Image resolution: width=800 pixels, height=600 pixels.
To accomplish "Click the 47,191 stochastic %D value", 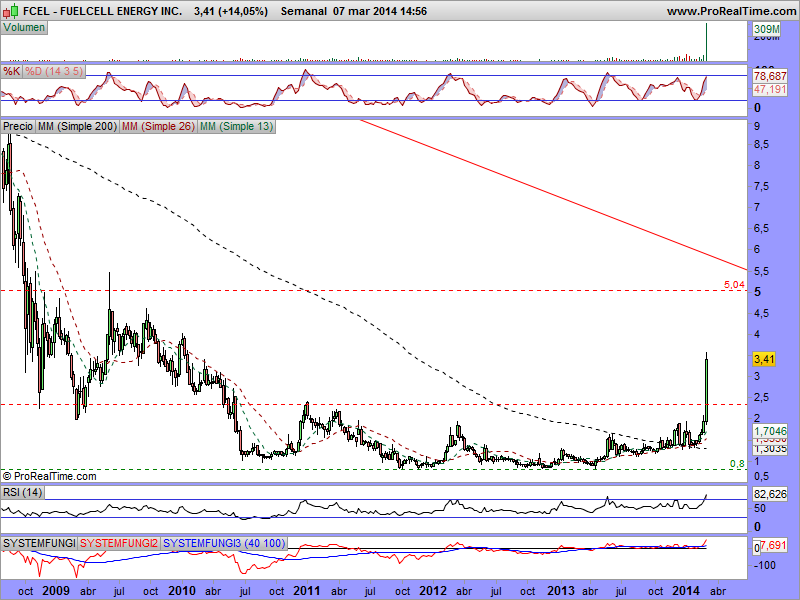I will (770, 89).
